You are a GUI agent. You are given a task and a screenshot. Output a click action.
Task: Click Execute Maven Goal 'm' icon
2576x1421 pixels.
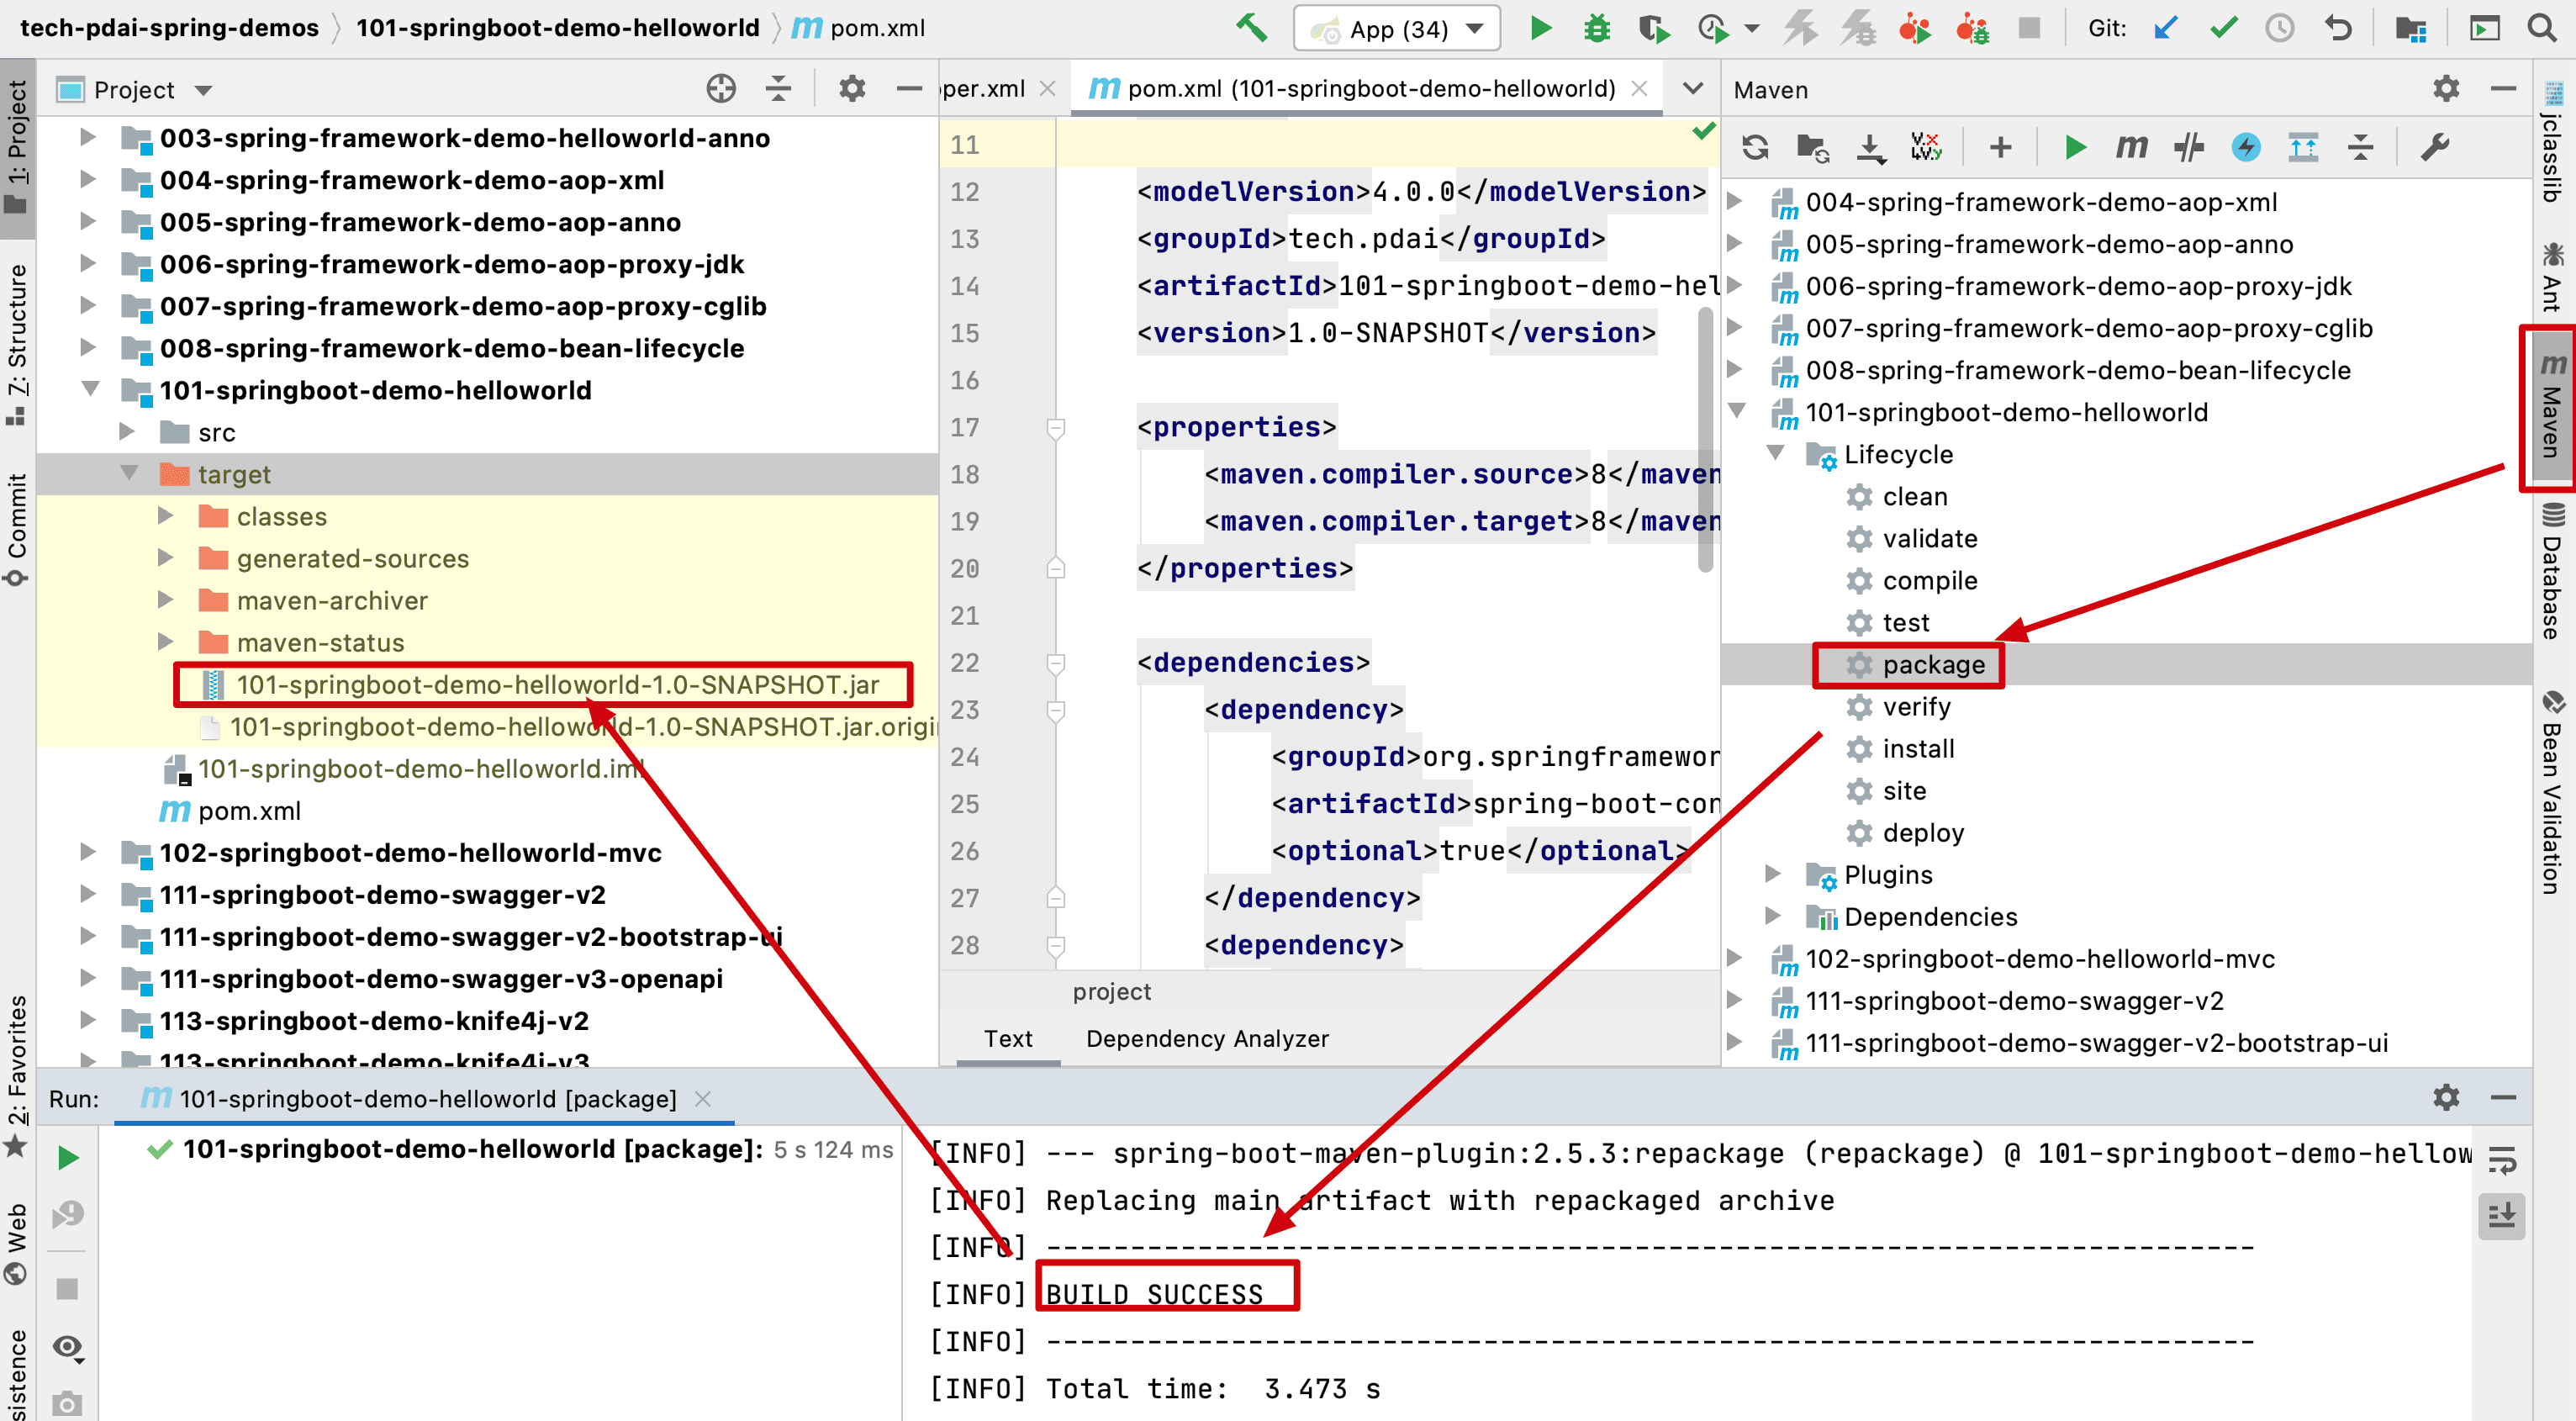[2131, 148]
